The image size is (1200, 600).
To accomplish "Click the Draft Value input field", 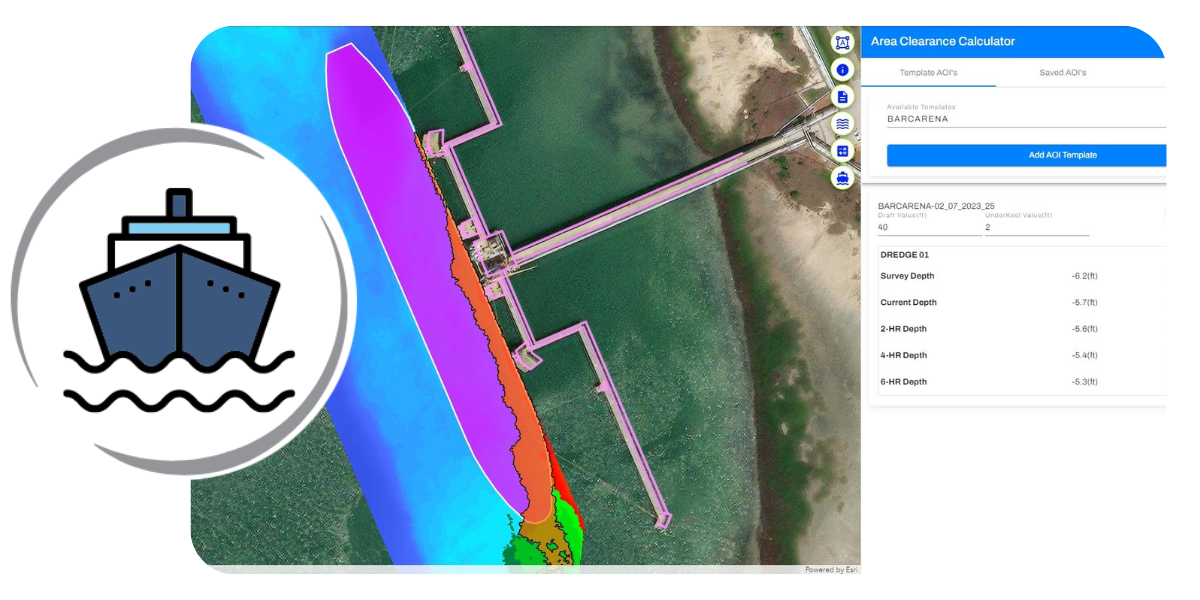I will [x=928, y=227].
